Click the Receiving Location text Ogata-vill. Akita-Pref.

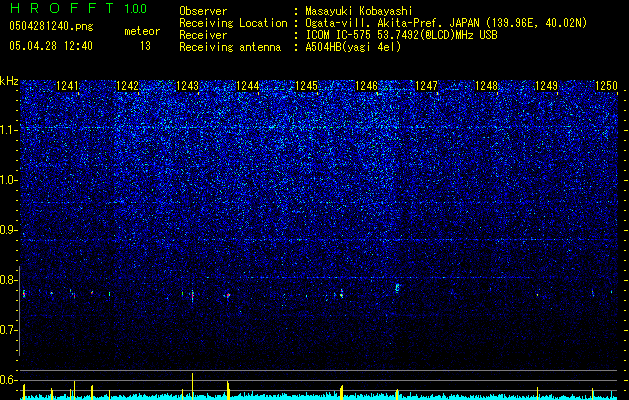click(x=373, y=23)
